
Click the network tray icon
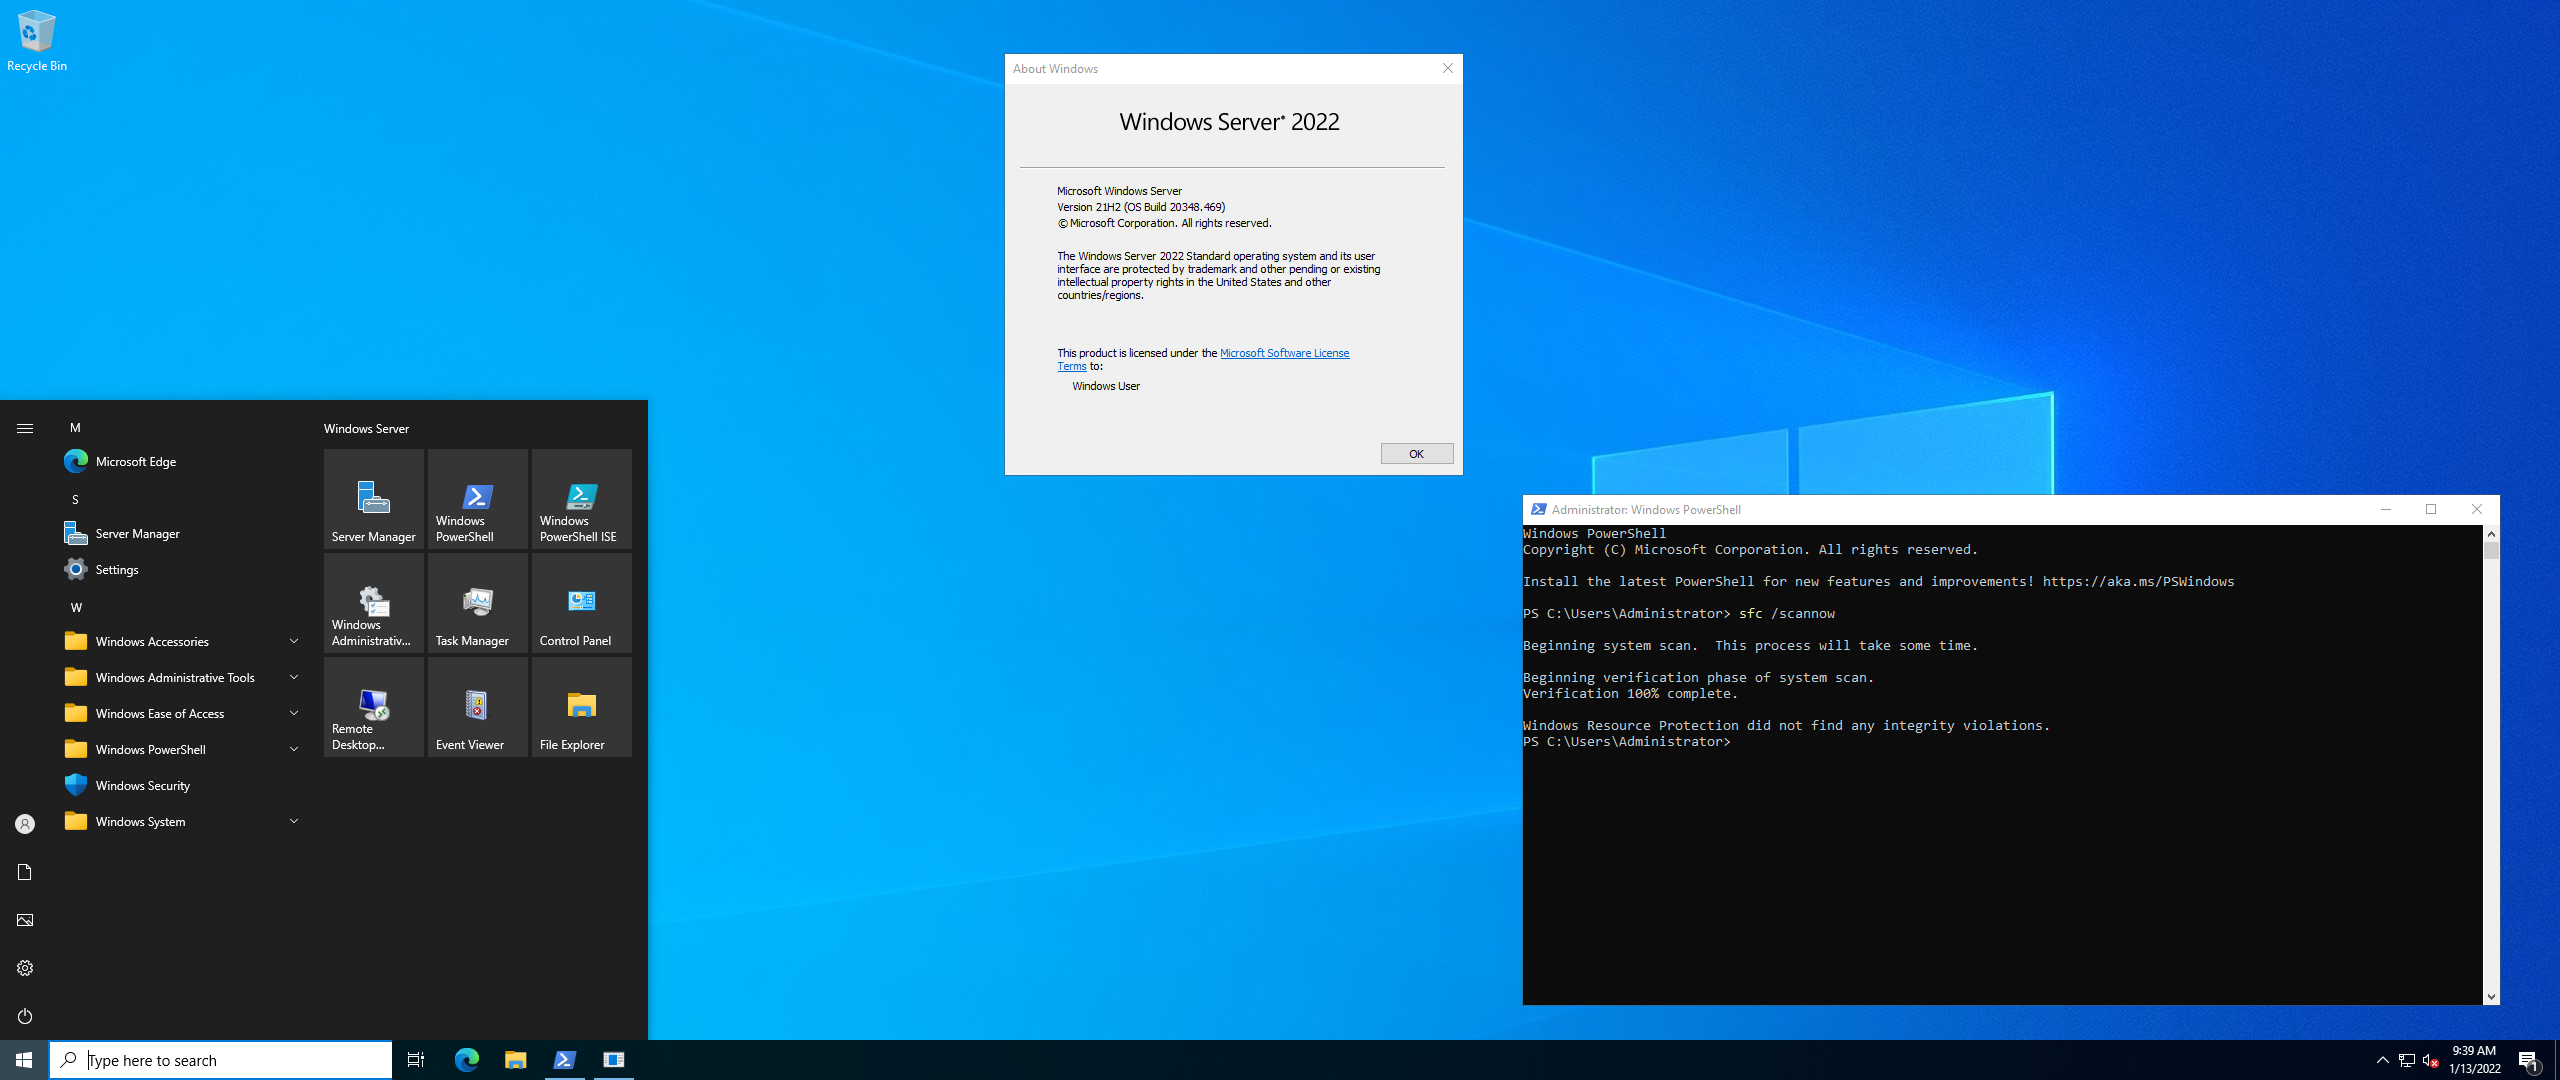tap(2407, 1060)
